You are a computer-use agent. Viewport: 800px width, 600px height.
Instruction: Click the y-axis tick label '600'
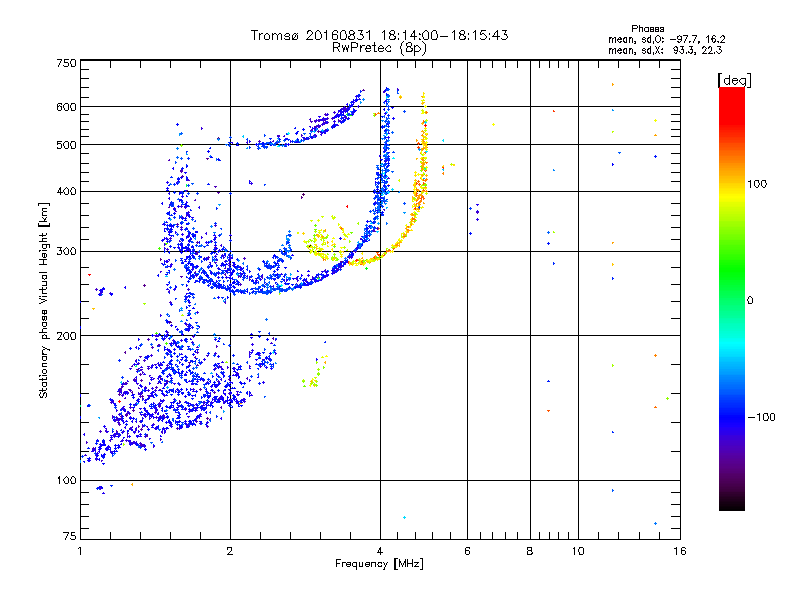click(66, 107)
